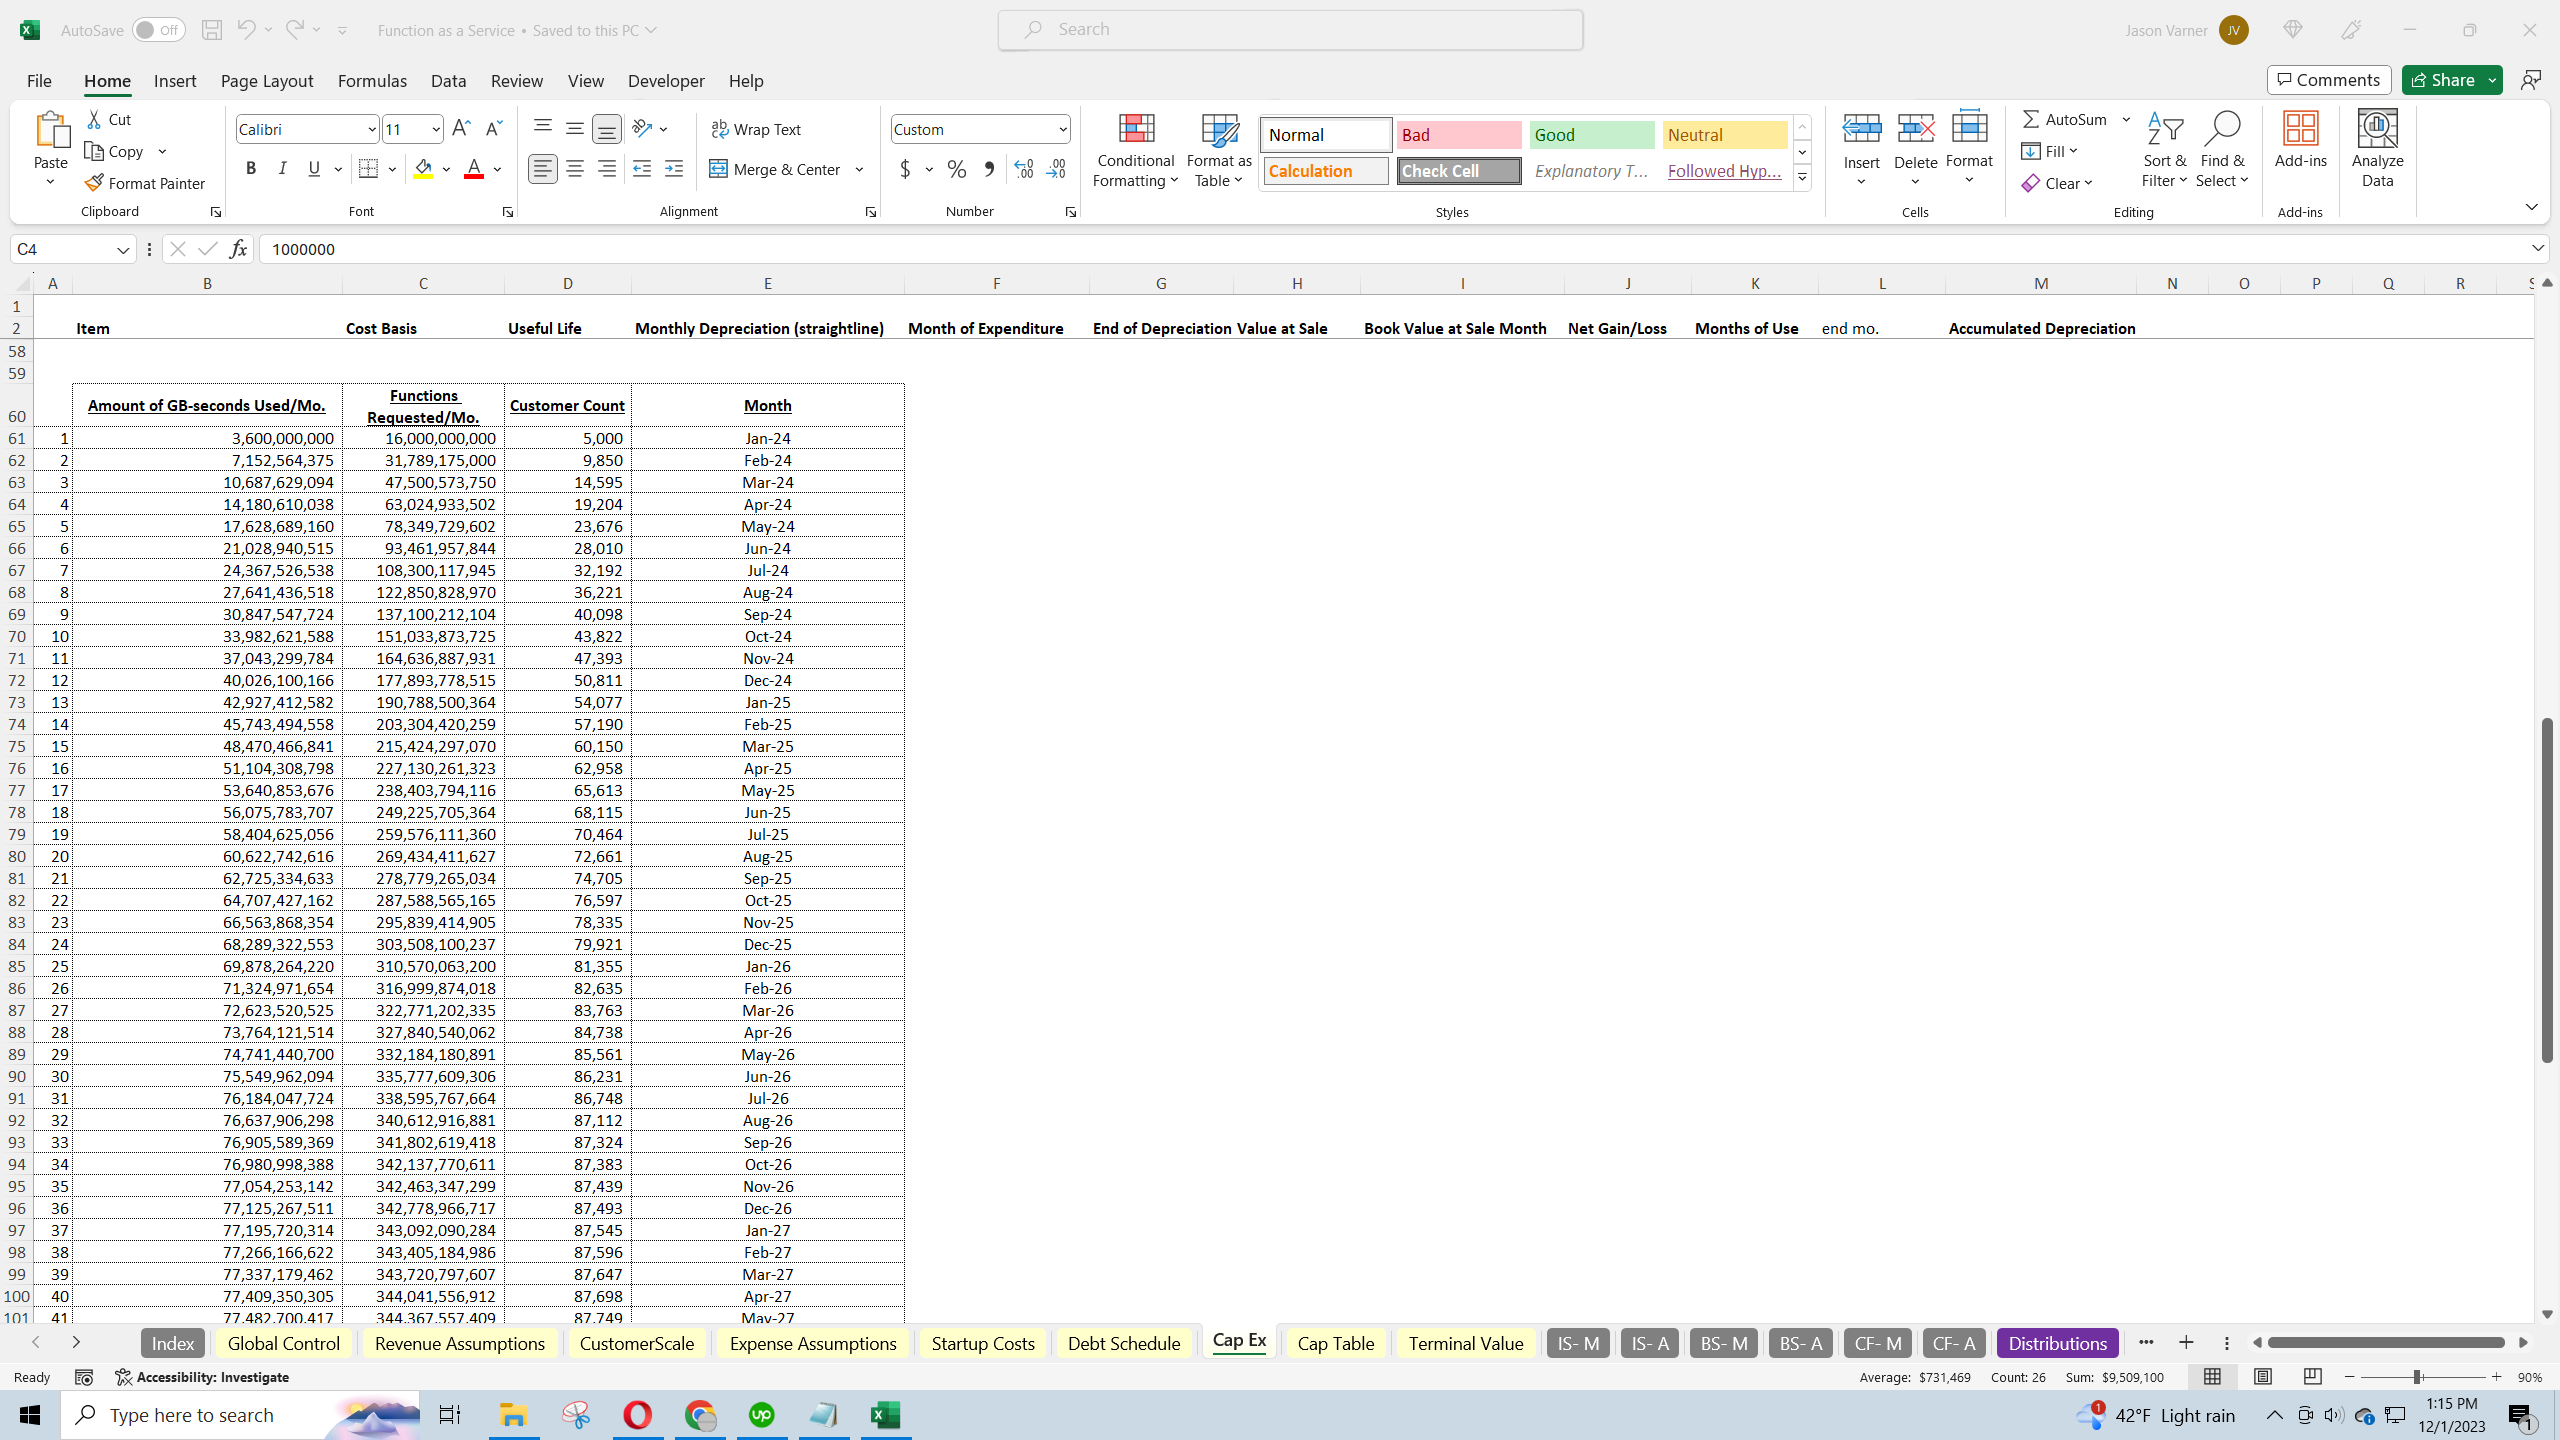Viewport: 2560px width, 1440px height.
Task: Click the Format Painter icon
Action: (94, 183)
